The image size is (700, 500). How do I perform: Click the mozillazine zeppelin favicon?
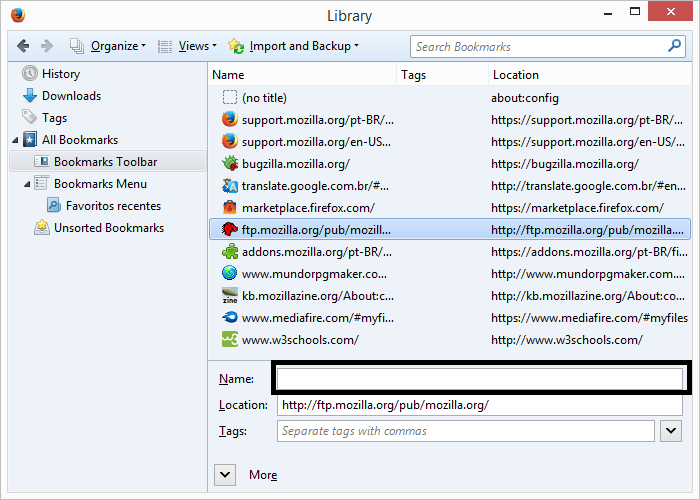[x=229, y=296]
